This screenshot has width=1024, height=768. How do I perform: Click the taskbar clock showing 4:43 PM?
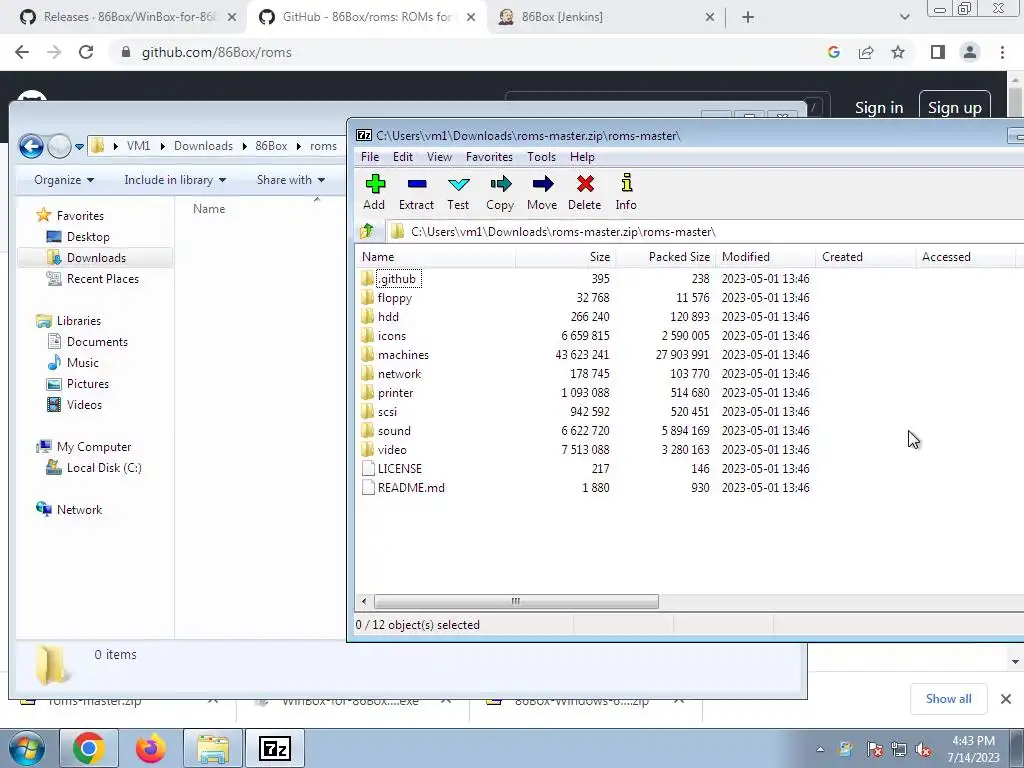(973, 749)
